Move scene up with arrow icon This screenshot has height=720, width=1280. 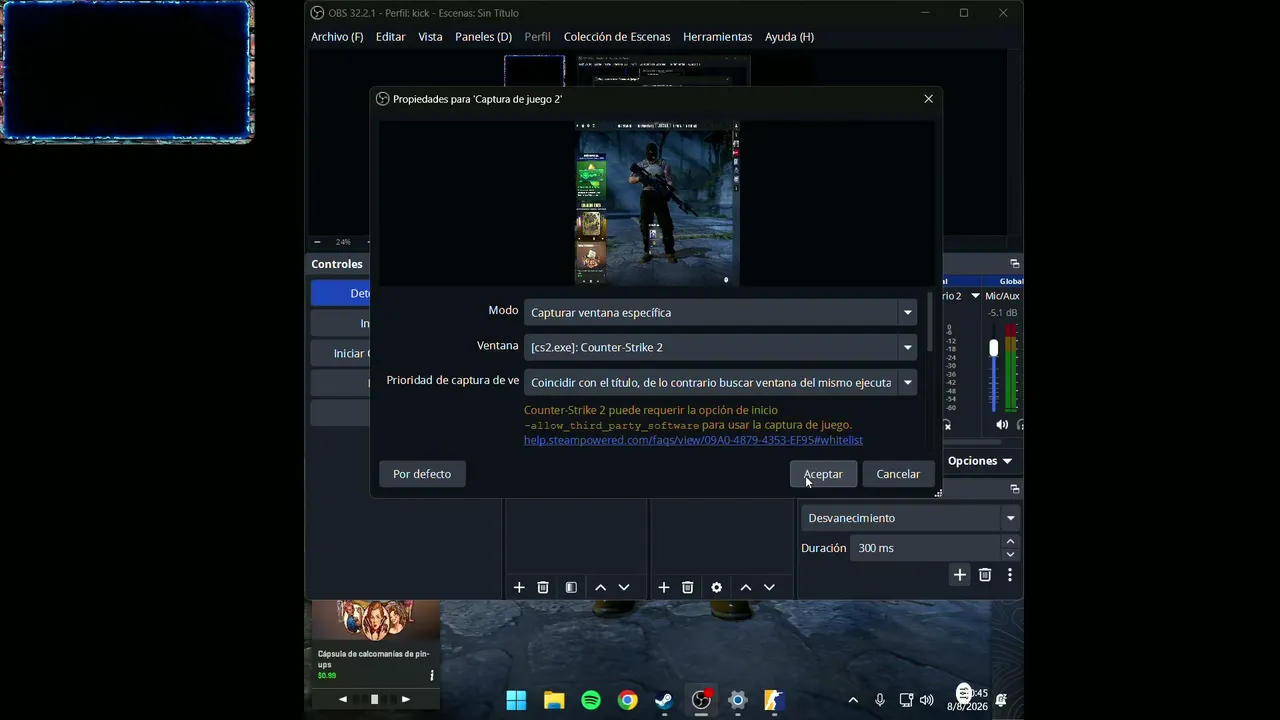pos(600,587)
